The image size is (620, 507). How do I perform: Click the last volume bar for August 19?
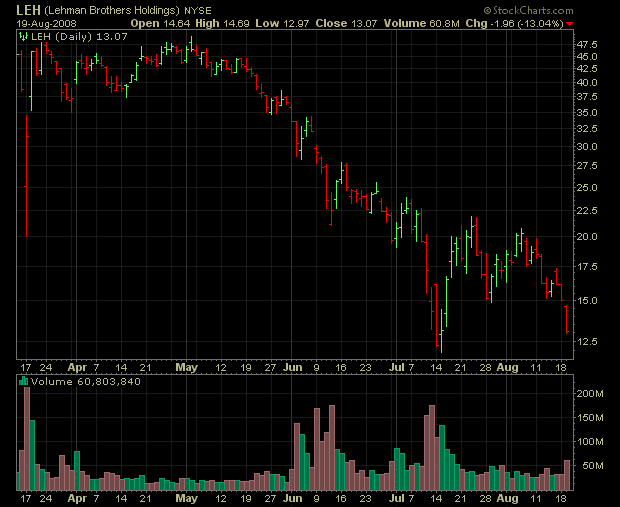click(x=567, y=475)
